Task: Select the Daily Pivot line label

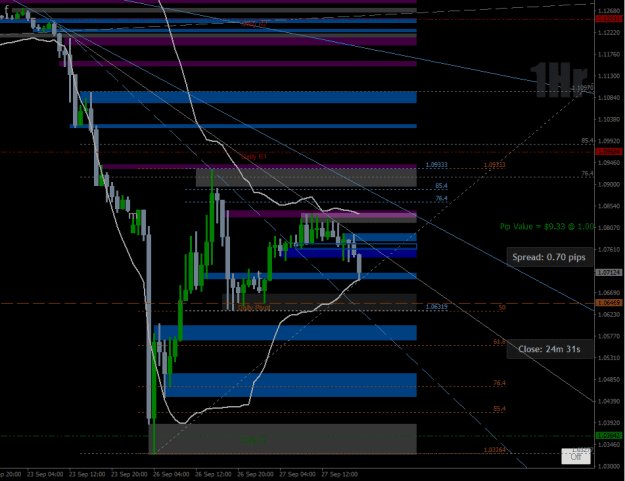Action: click(254, 308)
